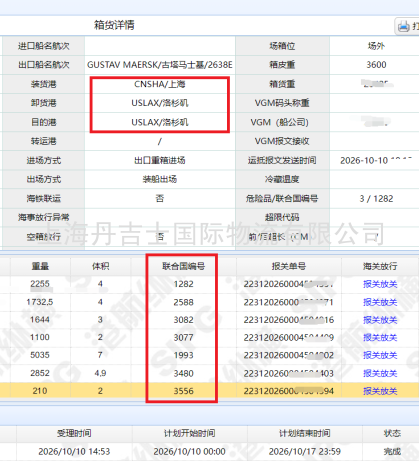Open 报关放关 link in highlighted 3556 row
The image size is (419, 472).
point(380,391)
